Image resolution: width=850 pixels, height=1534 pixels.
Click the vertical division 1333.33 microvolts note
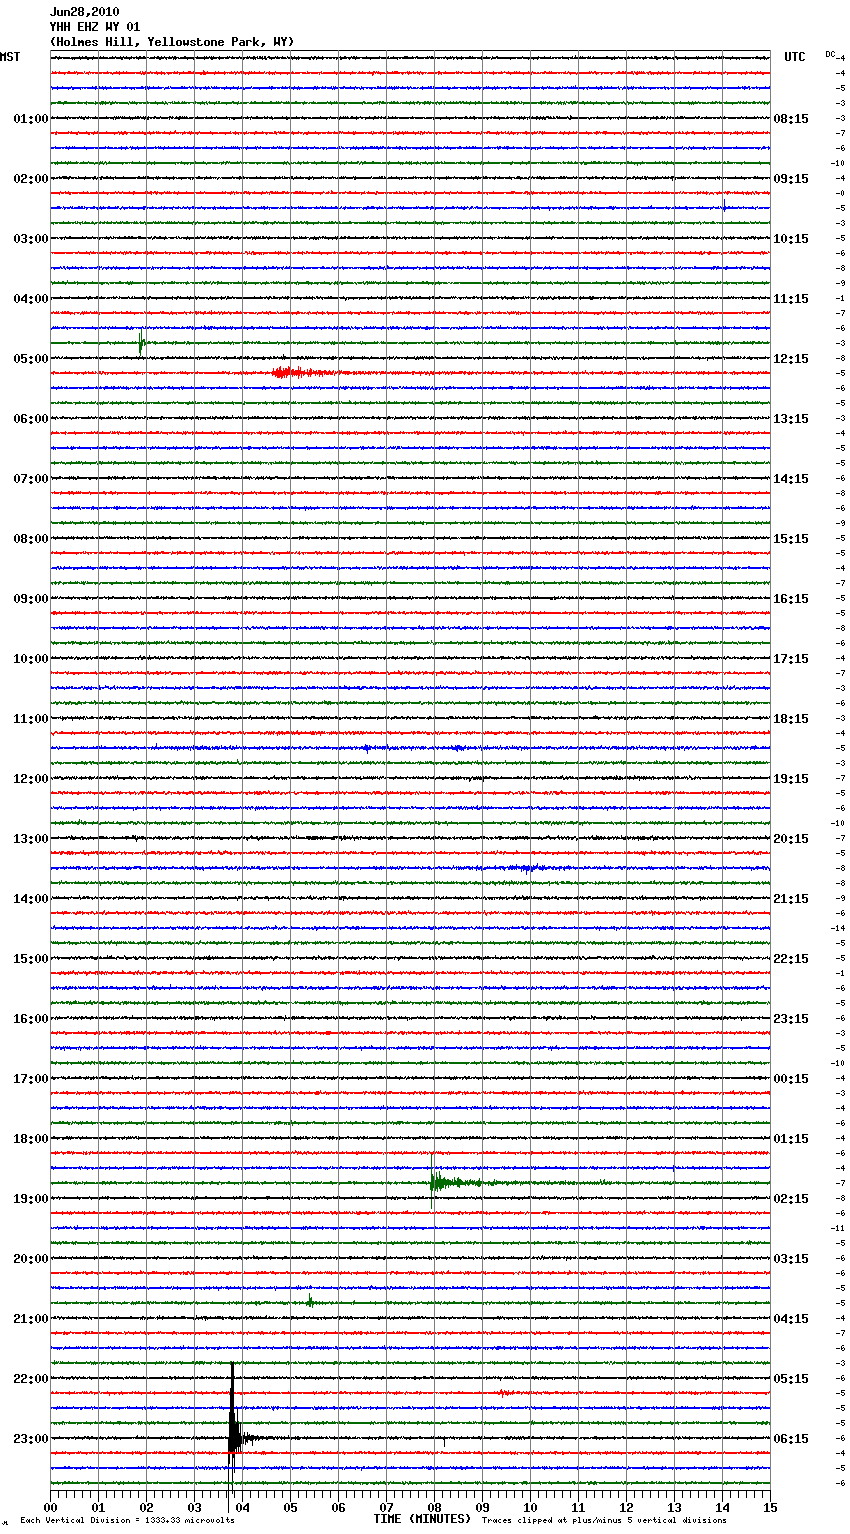127,1520
